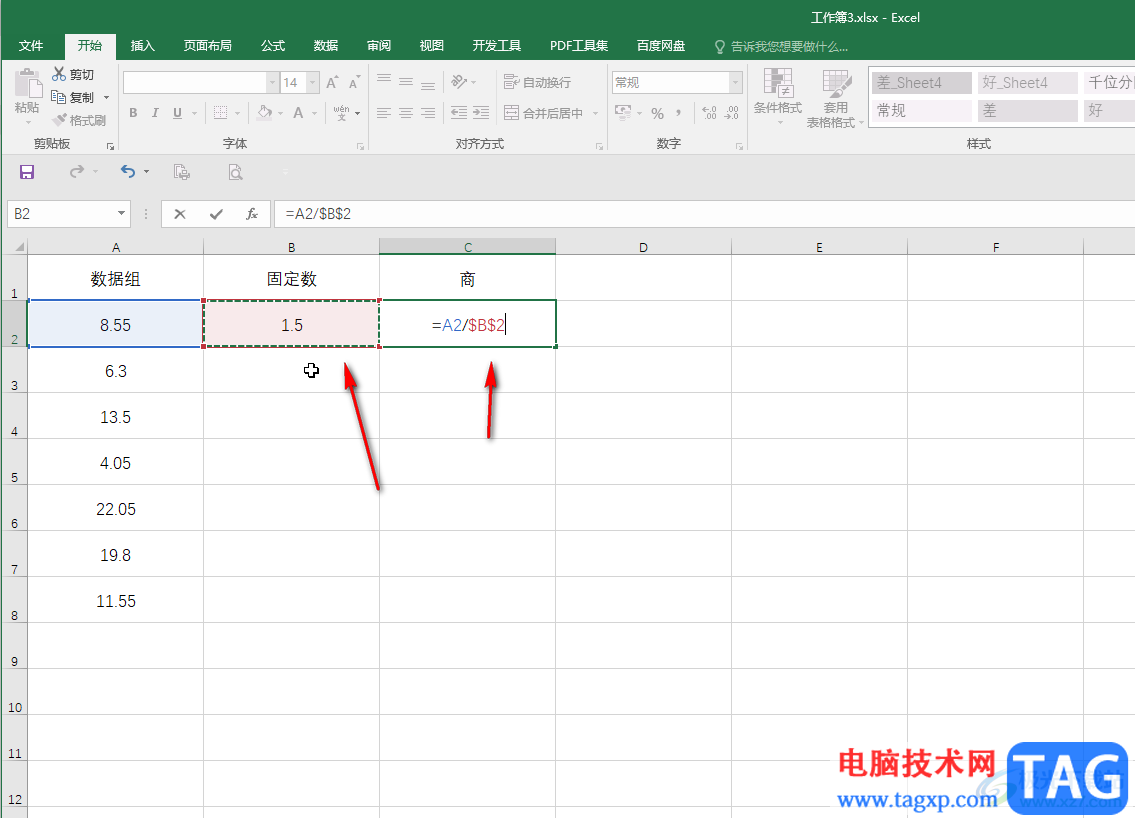Click the fx Insert Function icon
This screenshot has height=818, width=1135.
pyautogui.click(x=252, y=214)
